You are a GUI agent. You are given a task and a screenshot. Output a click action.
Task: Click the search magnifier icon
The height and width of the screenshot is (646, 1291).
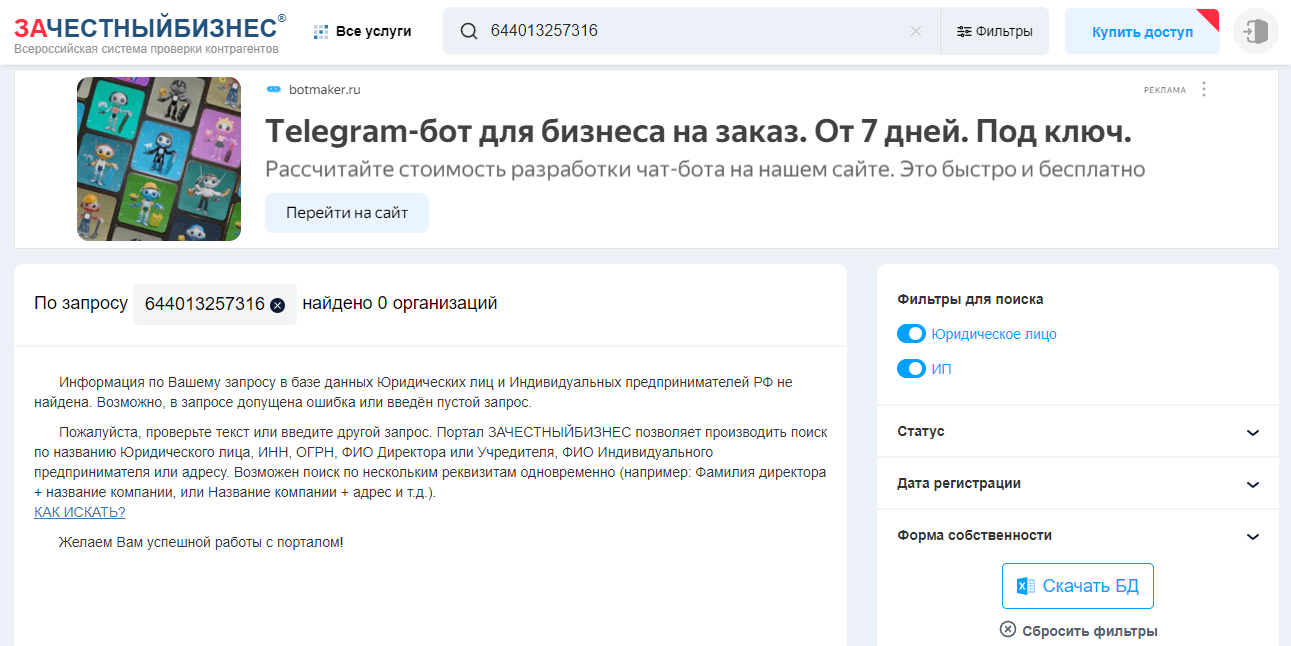pyautogui.click(x=468, y=31)
